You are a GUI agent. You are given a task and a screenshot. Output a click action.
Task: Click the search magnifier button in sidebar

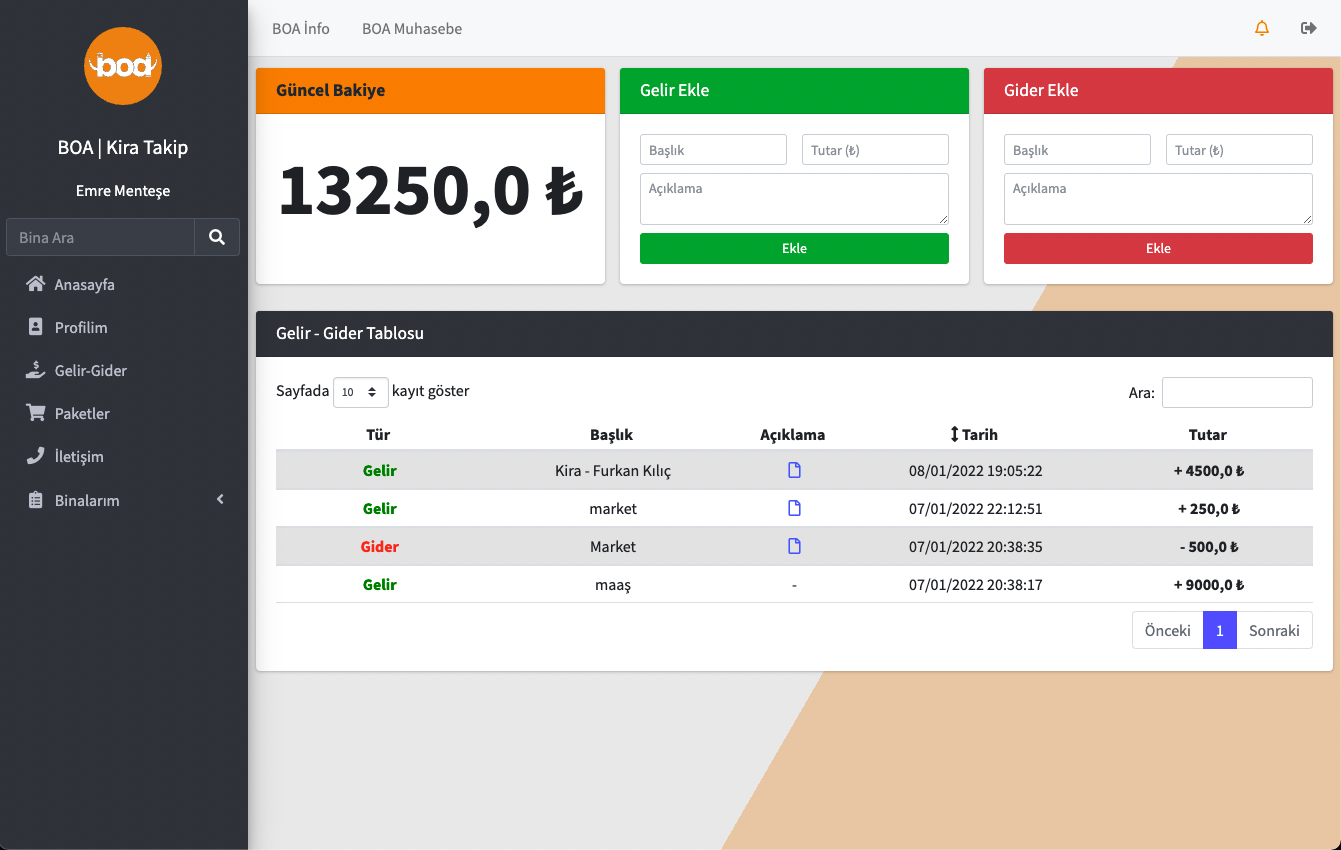click(217, 237)
